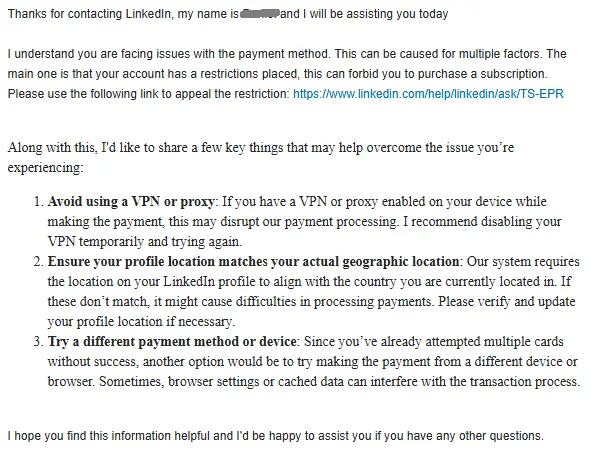Click list number 2 marker
The width and height of the screenshot is (597, 460).
(x=38, y=262)
